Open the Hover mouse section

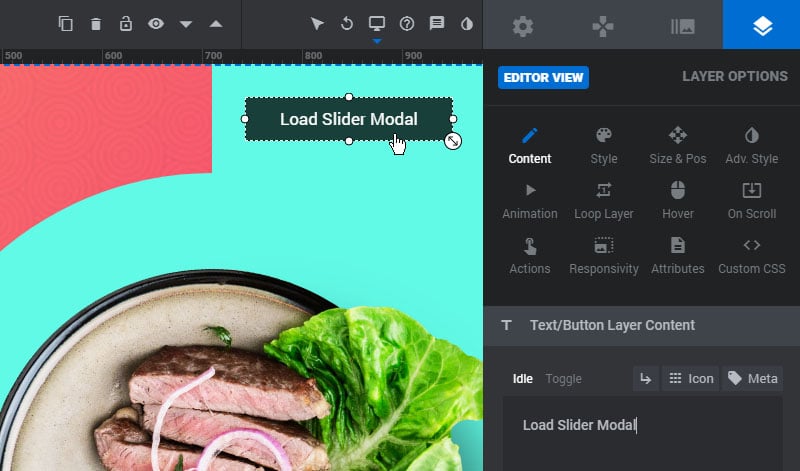click(678, 202)
